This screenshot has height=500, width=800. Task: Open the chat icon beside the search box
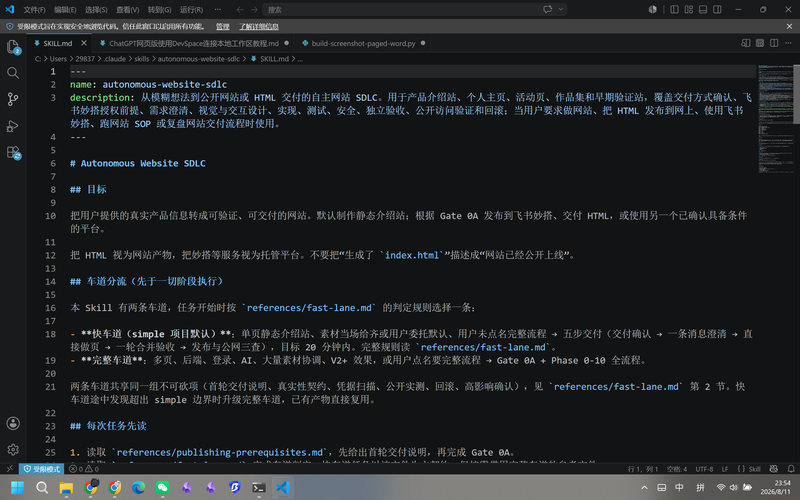point(547,9)
